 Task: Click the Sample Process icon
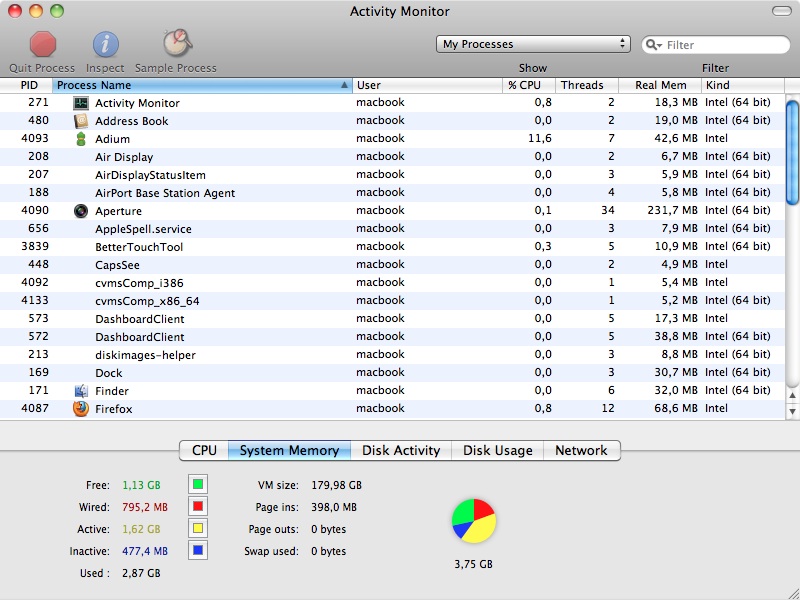click(x=176, y=44)
